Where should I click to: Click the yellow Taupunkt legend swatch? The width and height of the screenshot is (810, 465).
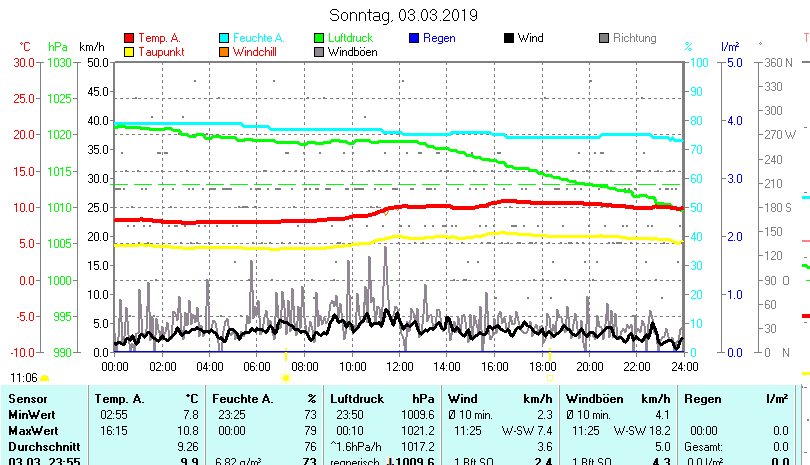(128, 52)
